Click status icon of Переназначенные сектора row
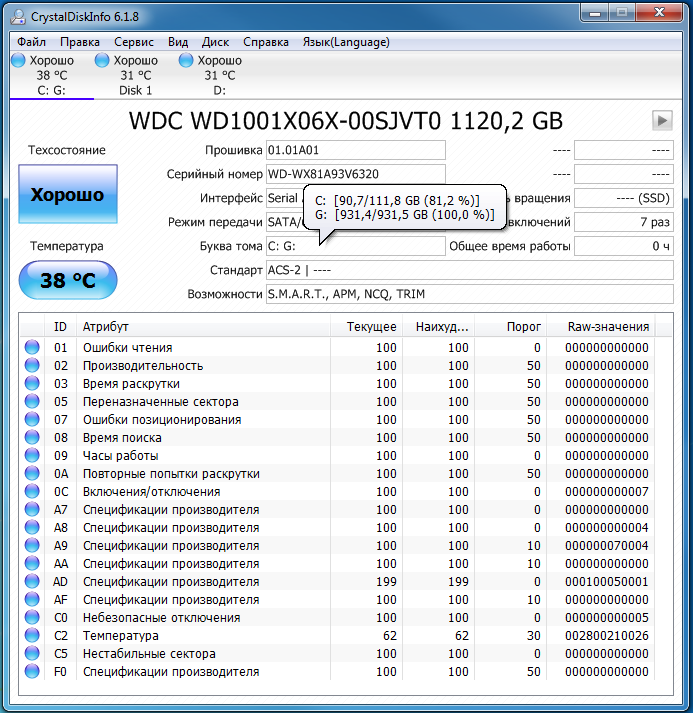693x713 pixels. tap(32, 402)
